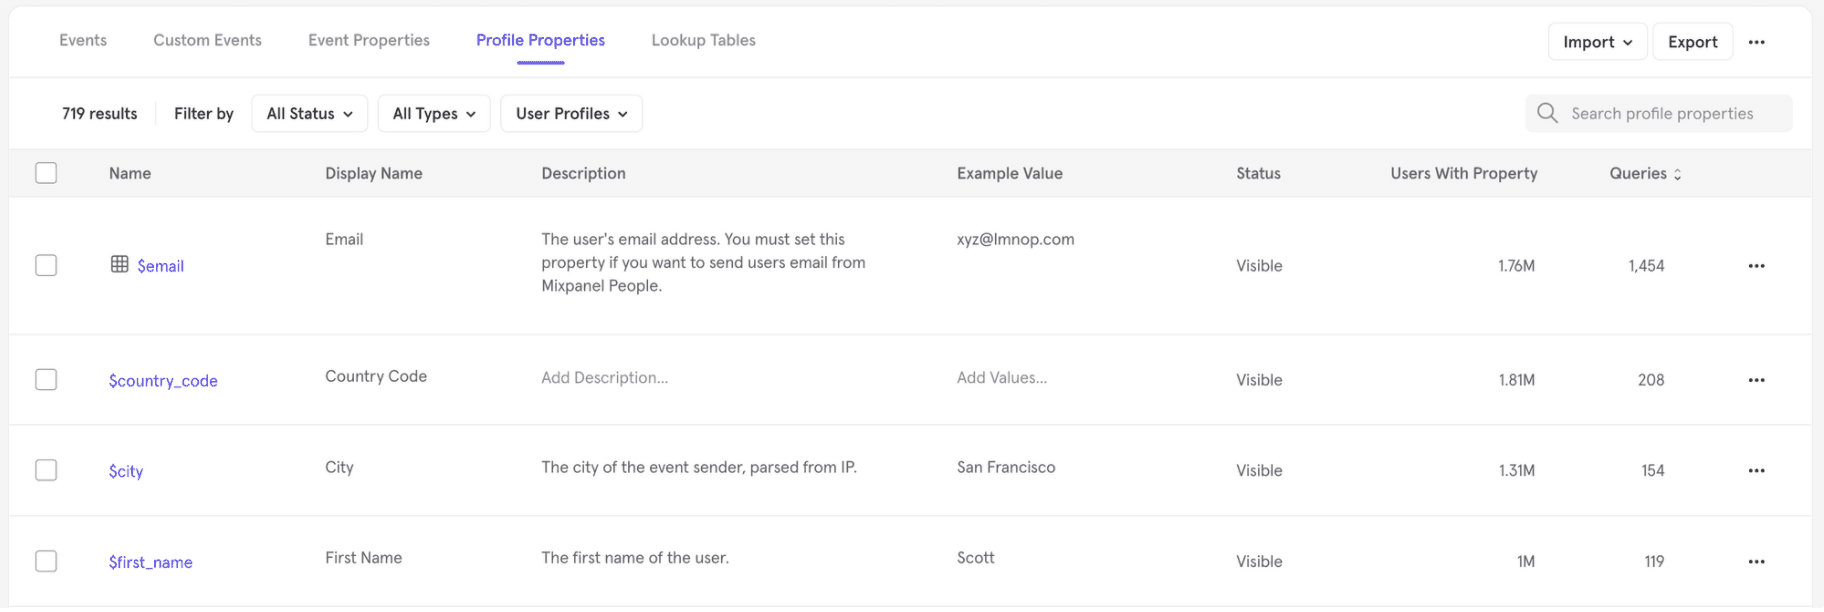Viewport: 1824px width, 612px height.
Task: Open the $first_name property link
Action: [x=150, y=562]
